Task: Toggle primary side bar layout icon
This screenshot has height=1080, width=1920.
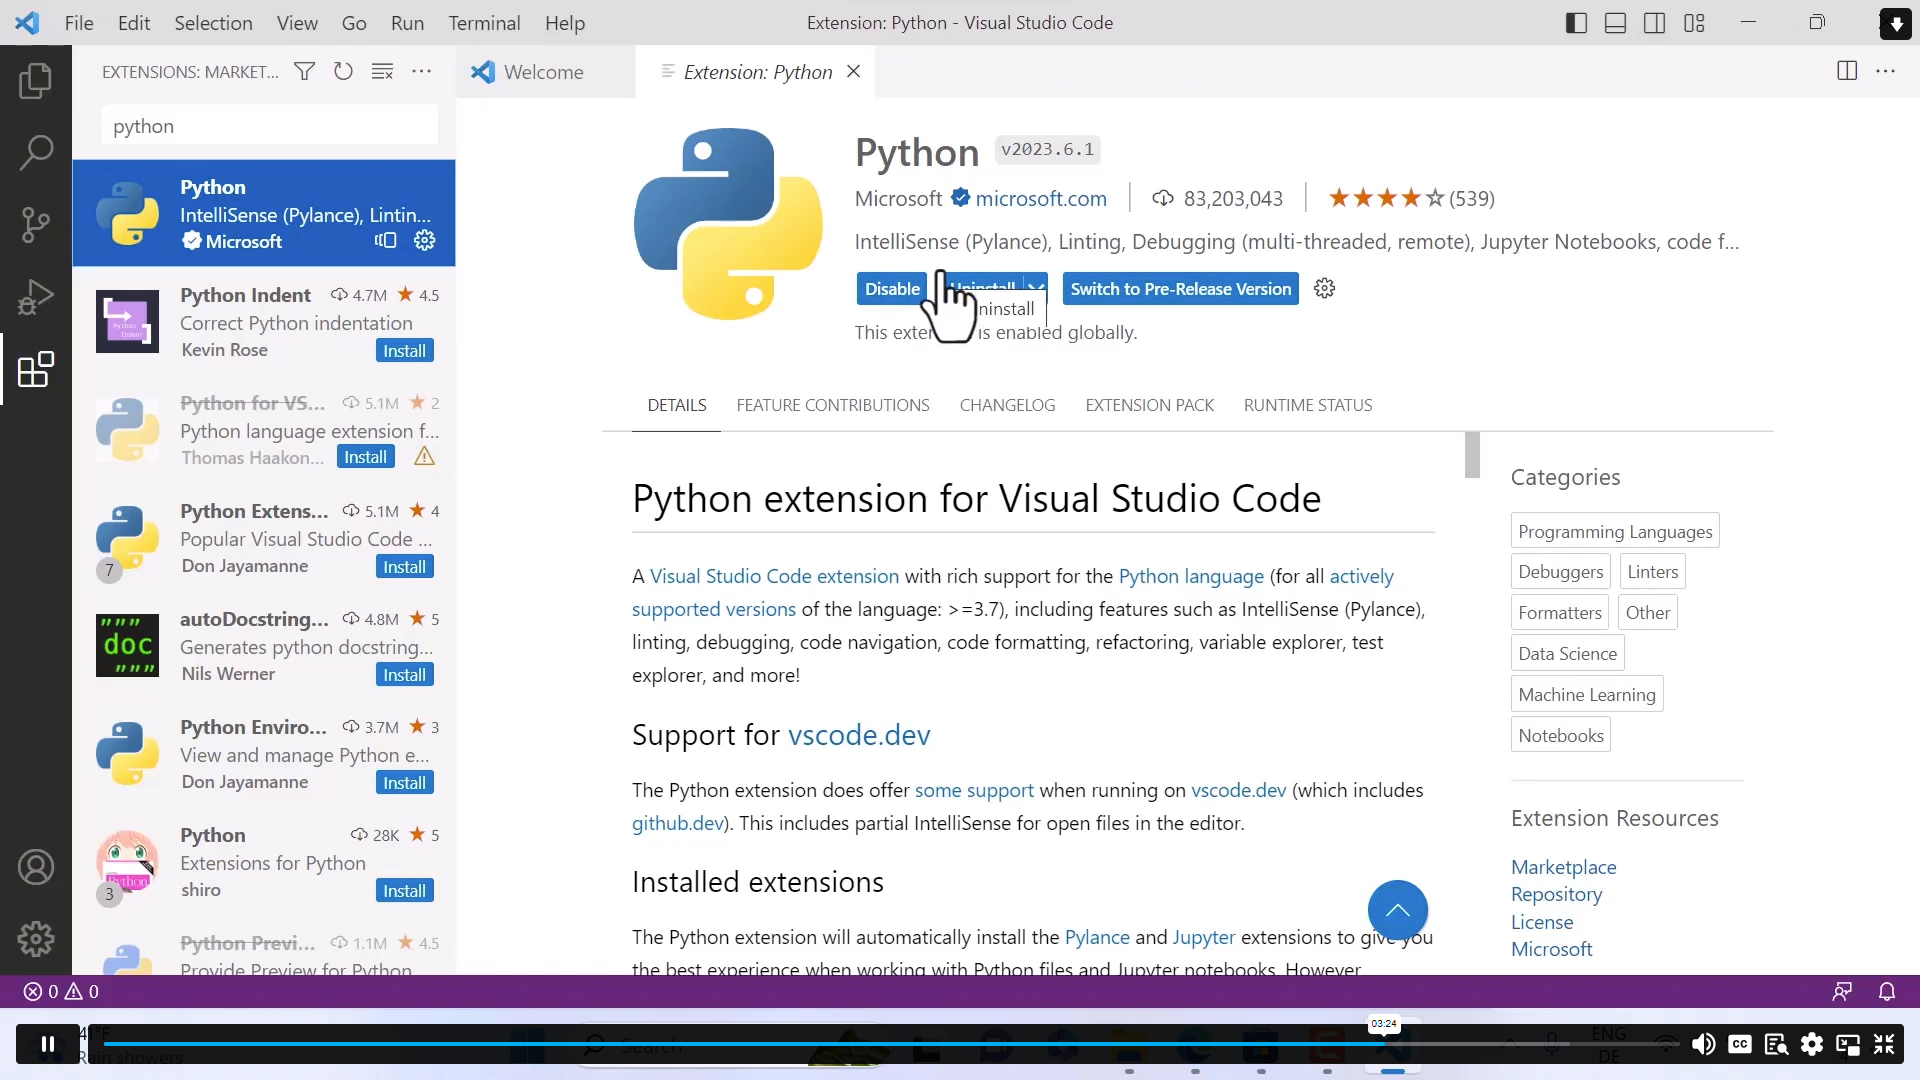Action: click(x=1576, y=23)
